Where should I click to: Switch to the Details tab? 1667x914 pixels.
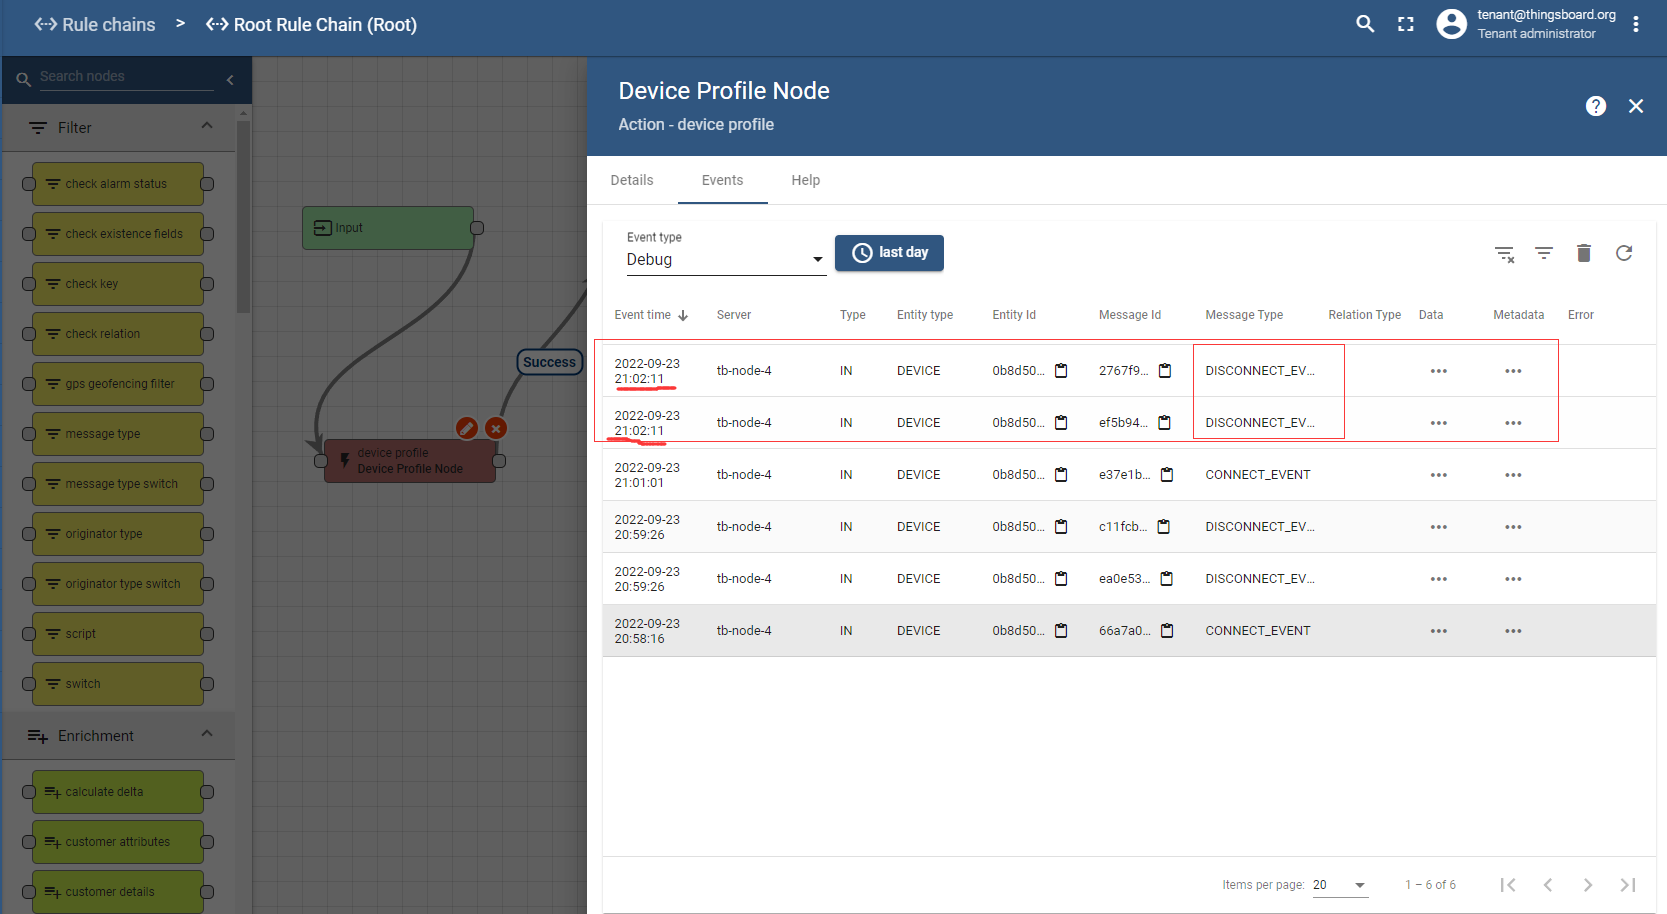point(632,180)
